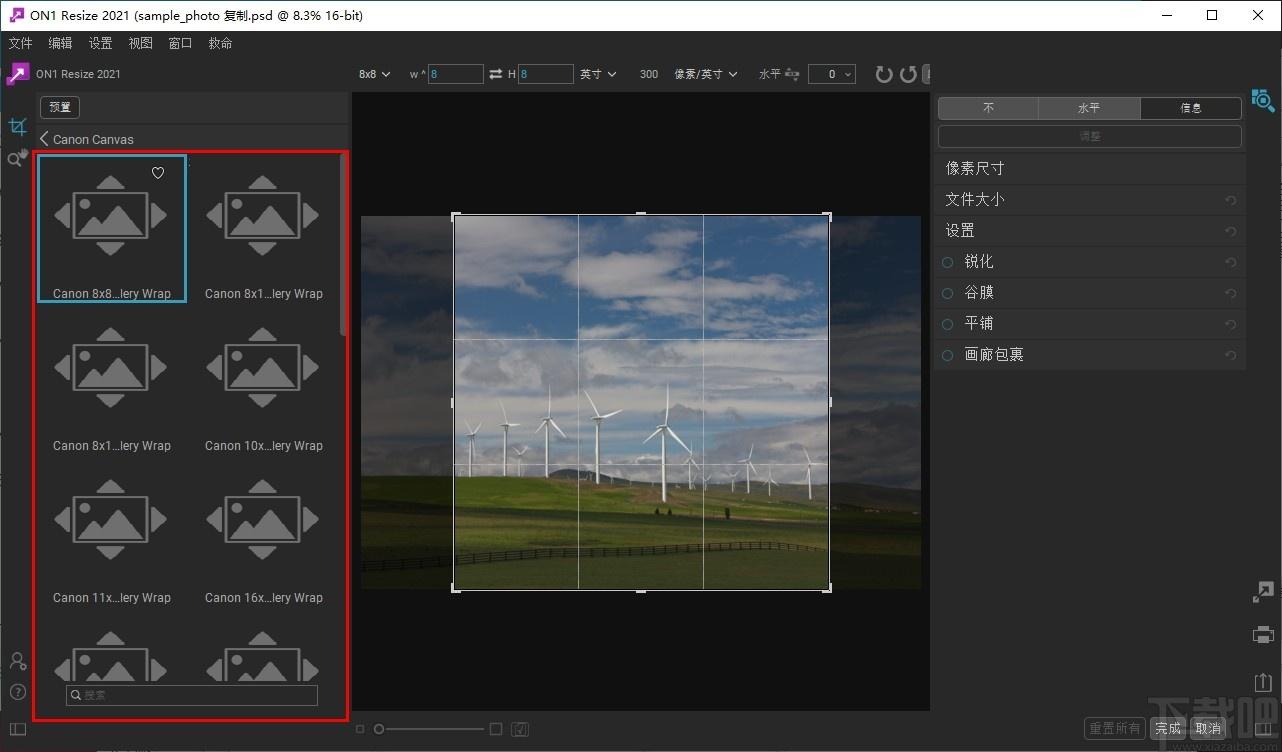Open the 救命 menu
Screen dimensions: 1282x752
220,43
